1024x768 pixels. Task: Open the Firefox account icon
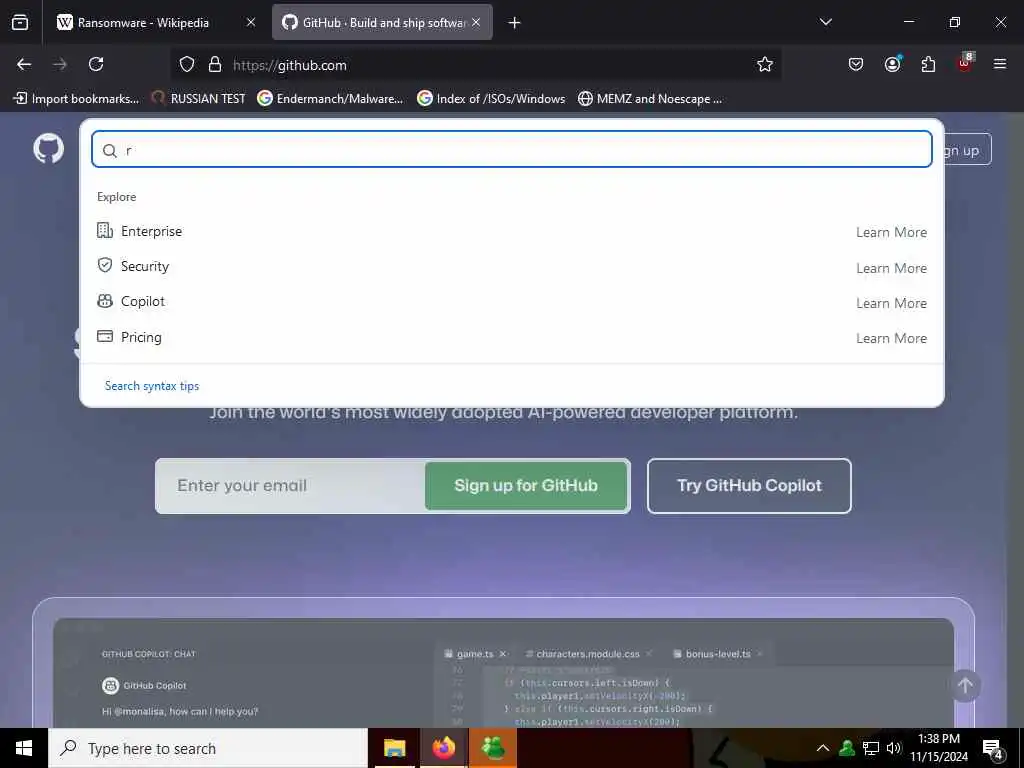pyautogui.click(x=892, y=64)
